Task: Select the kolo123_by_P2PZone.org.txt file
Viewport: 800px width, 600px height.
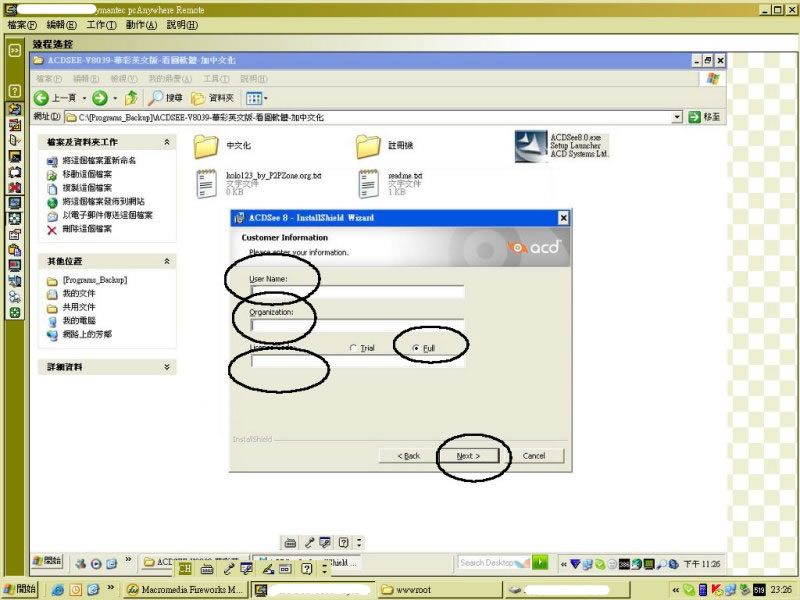Action: tap(259, 184)
